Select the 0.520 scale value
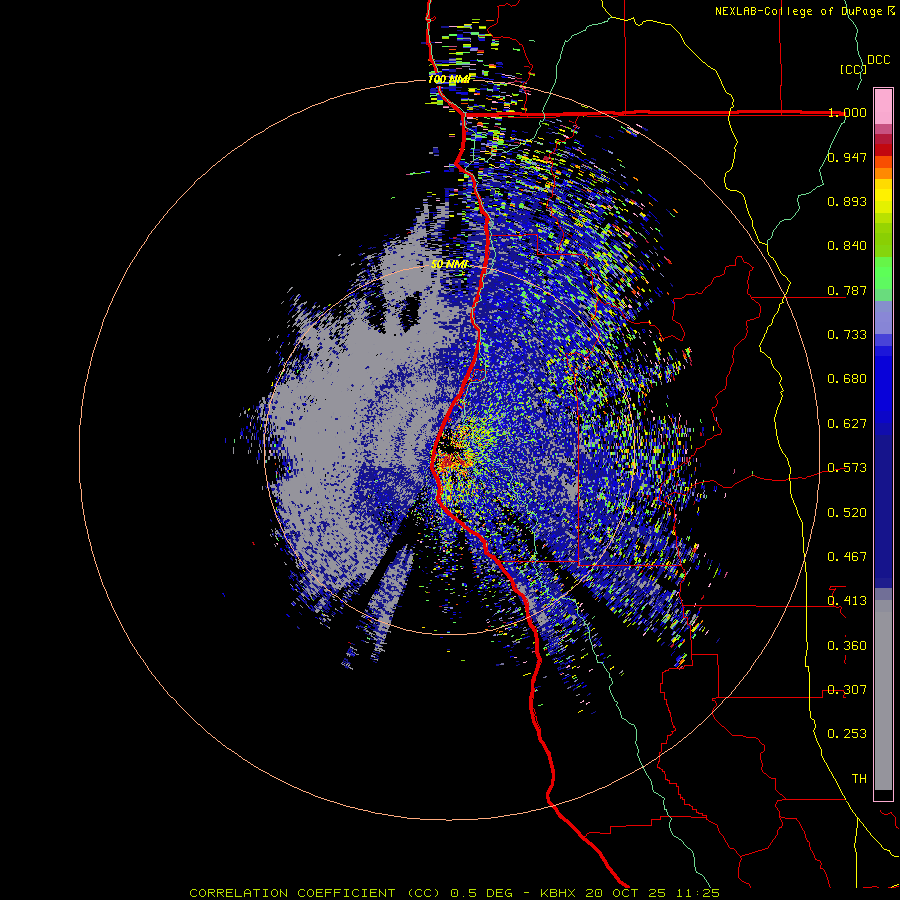The height and width of the screenshot is (900, 900). (847, 513)
